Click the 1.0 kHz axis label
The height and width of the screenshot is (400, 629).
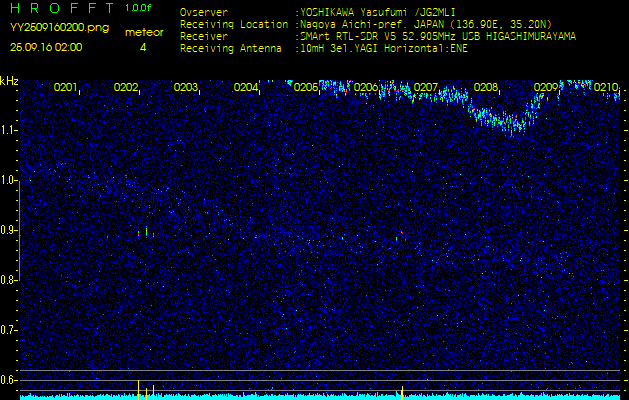click(10, 181)
